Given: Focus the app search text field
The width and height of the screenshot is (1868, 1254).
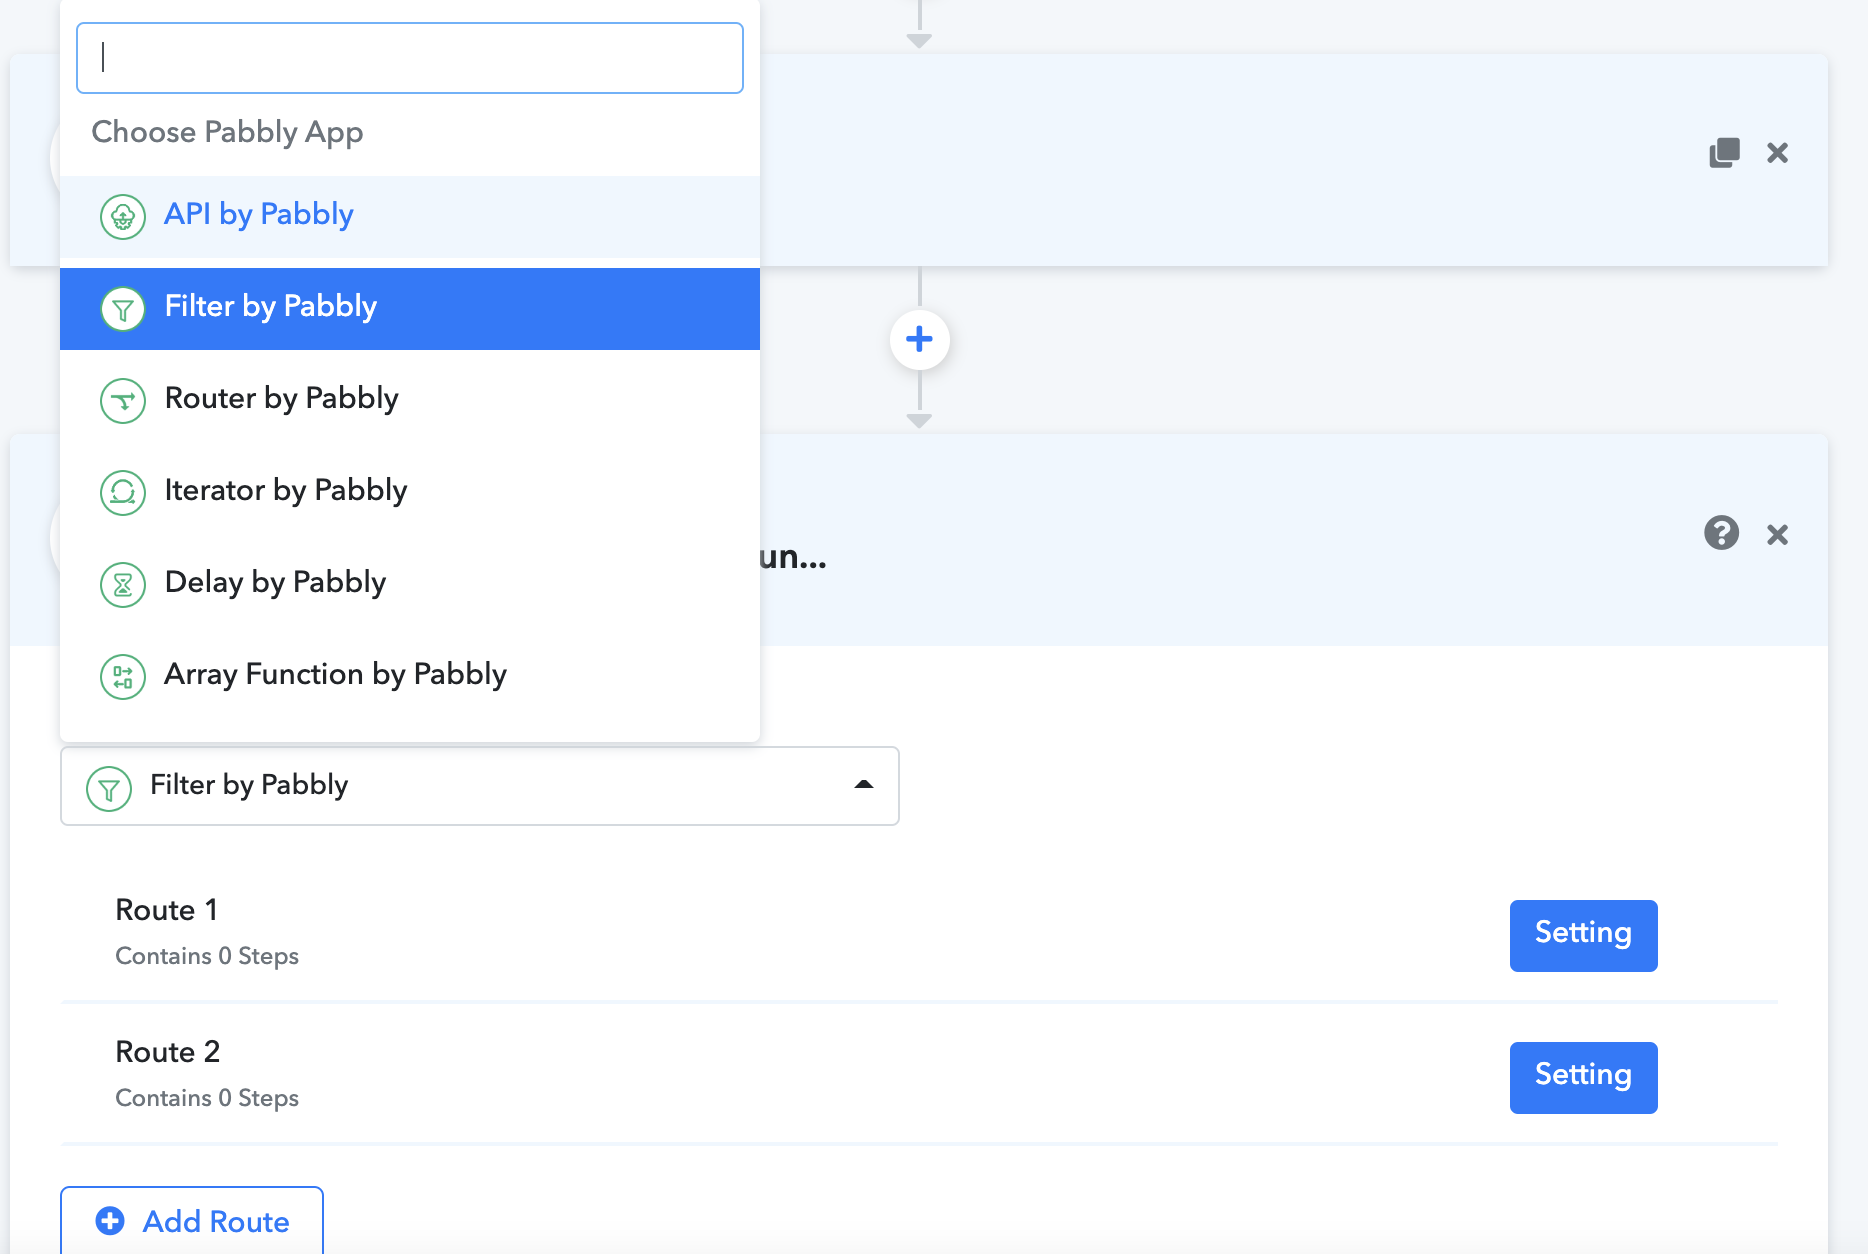Looking at the screenshot, I should (x=410, y=58).
